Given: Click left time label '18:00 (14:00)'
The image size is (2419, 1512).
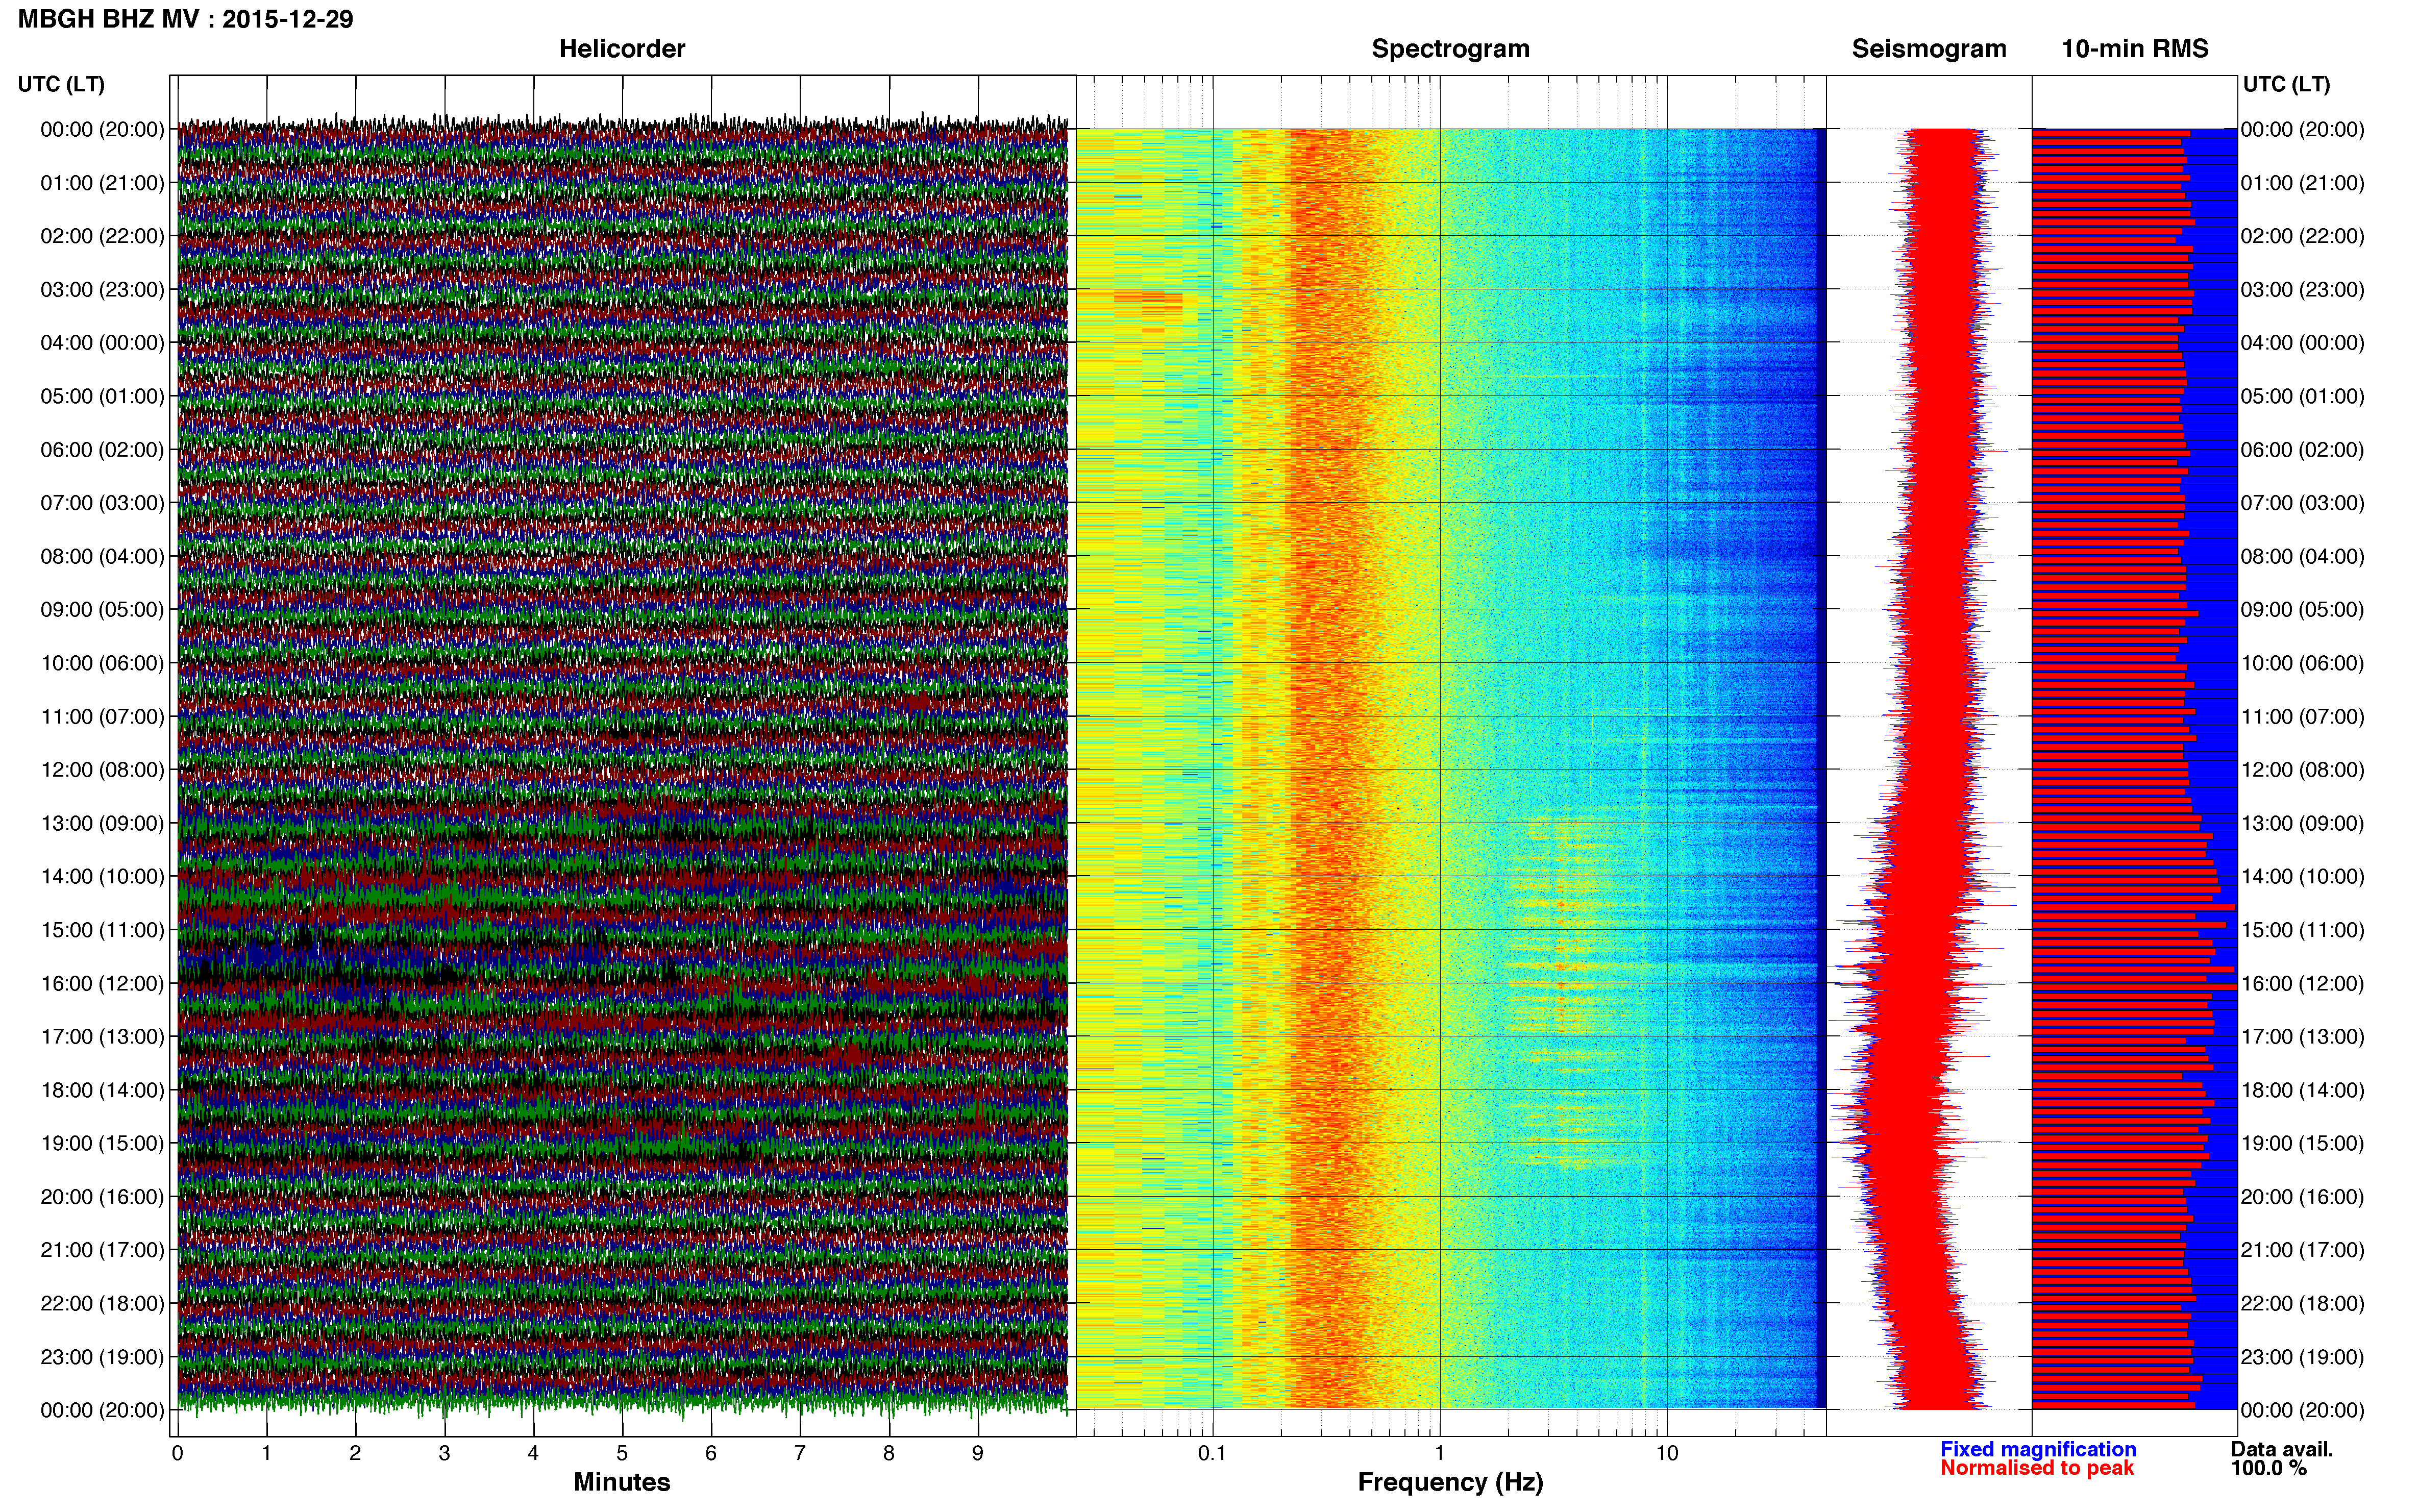Looking at the screenshot, I should point(102,1090).
